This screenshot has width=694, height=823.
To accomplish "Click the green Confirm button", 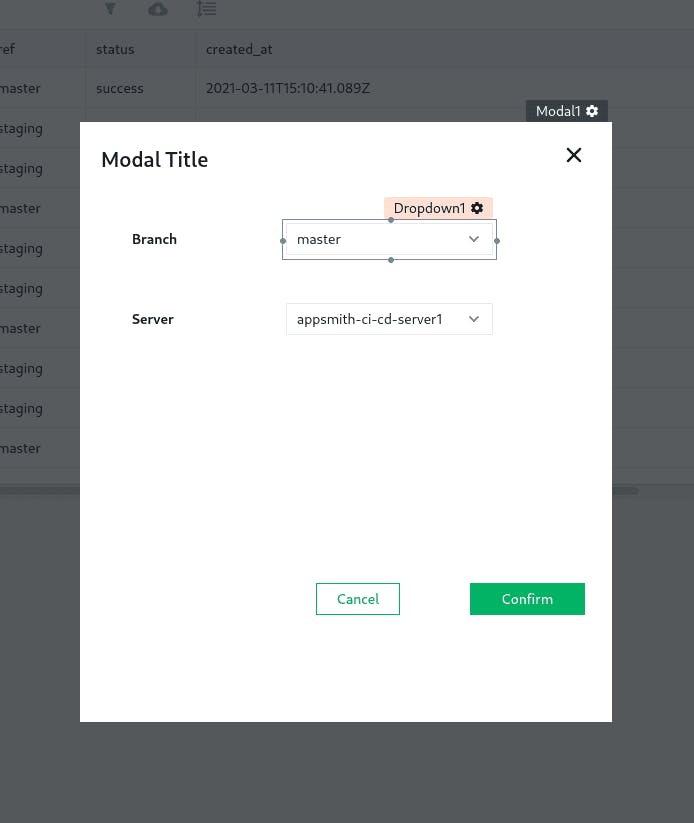I will (x=527, y=599).
